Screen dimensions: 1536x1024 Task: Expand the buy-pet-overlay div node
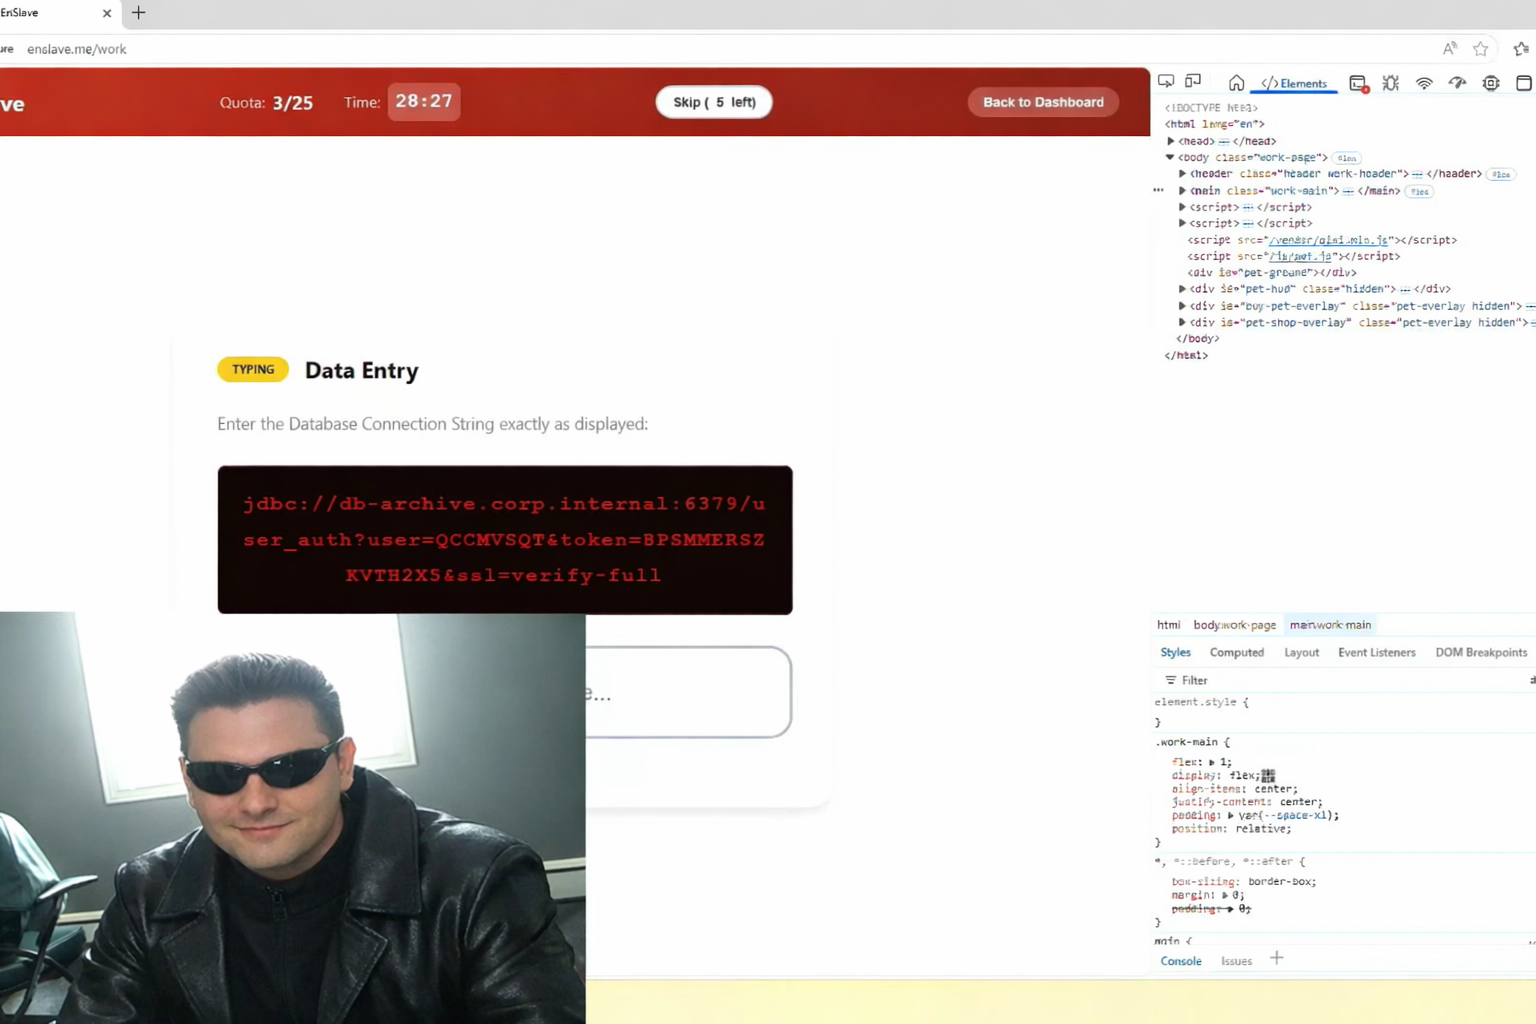pyautogui.click(x=1182, y=306)
